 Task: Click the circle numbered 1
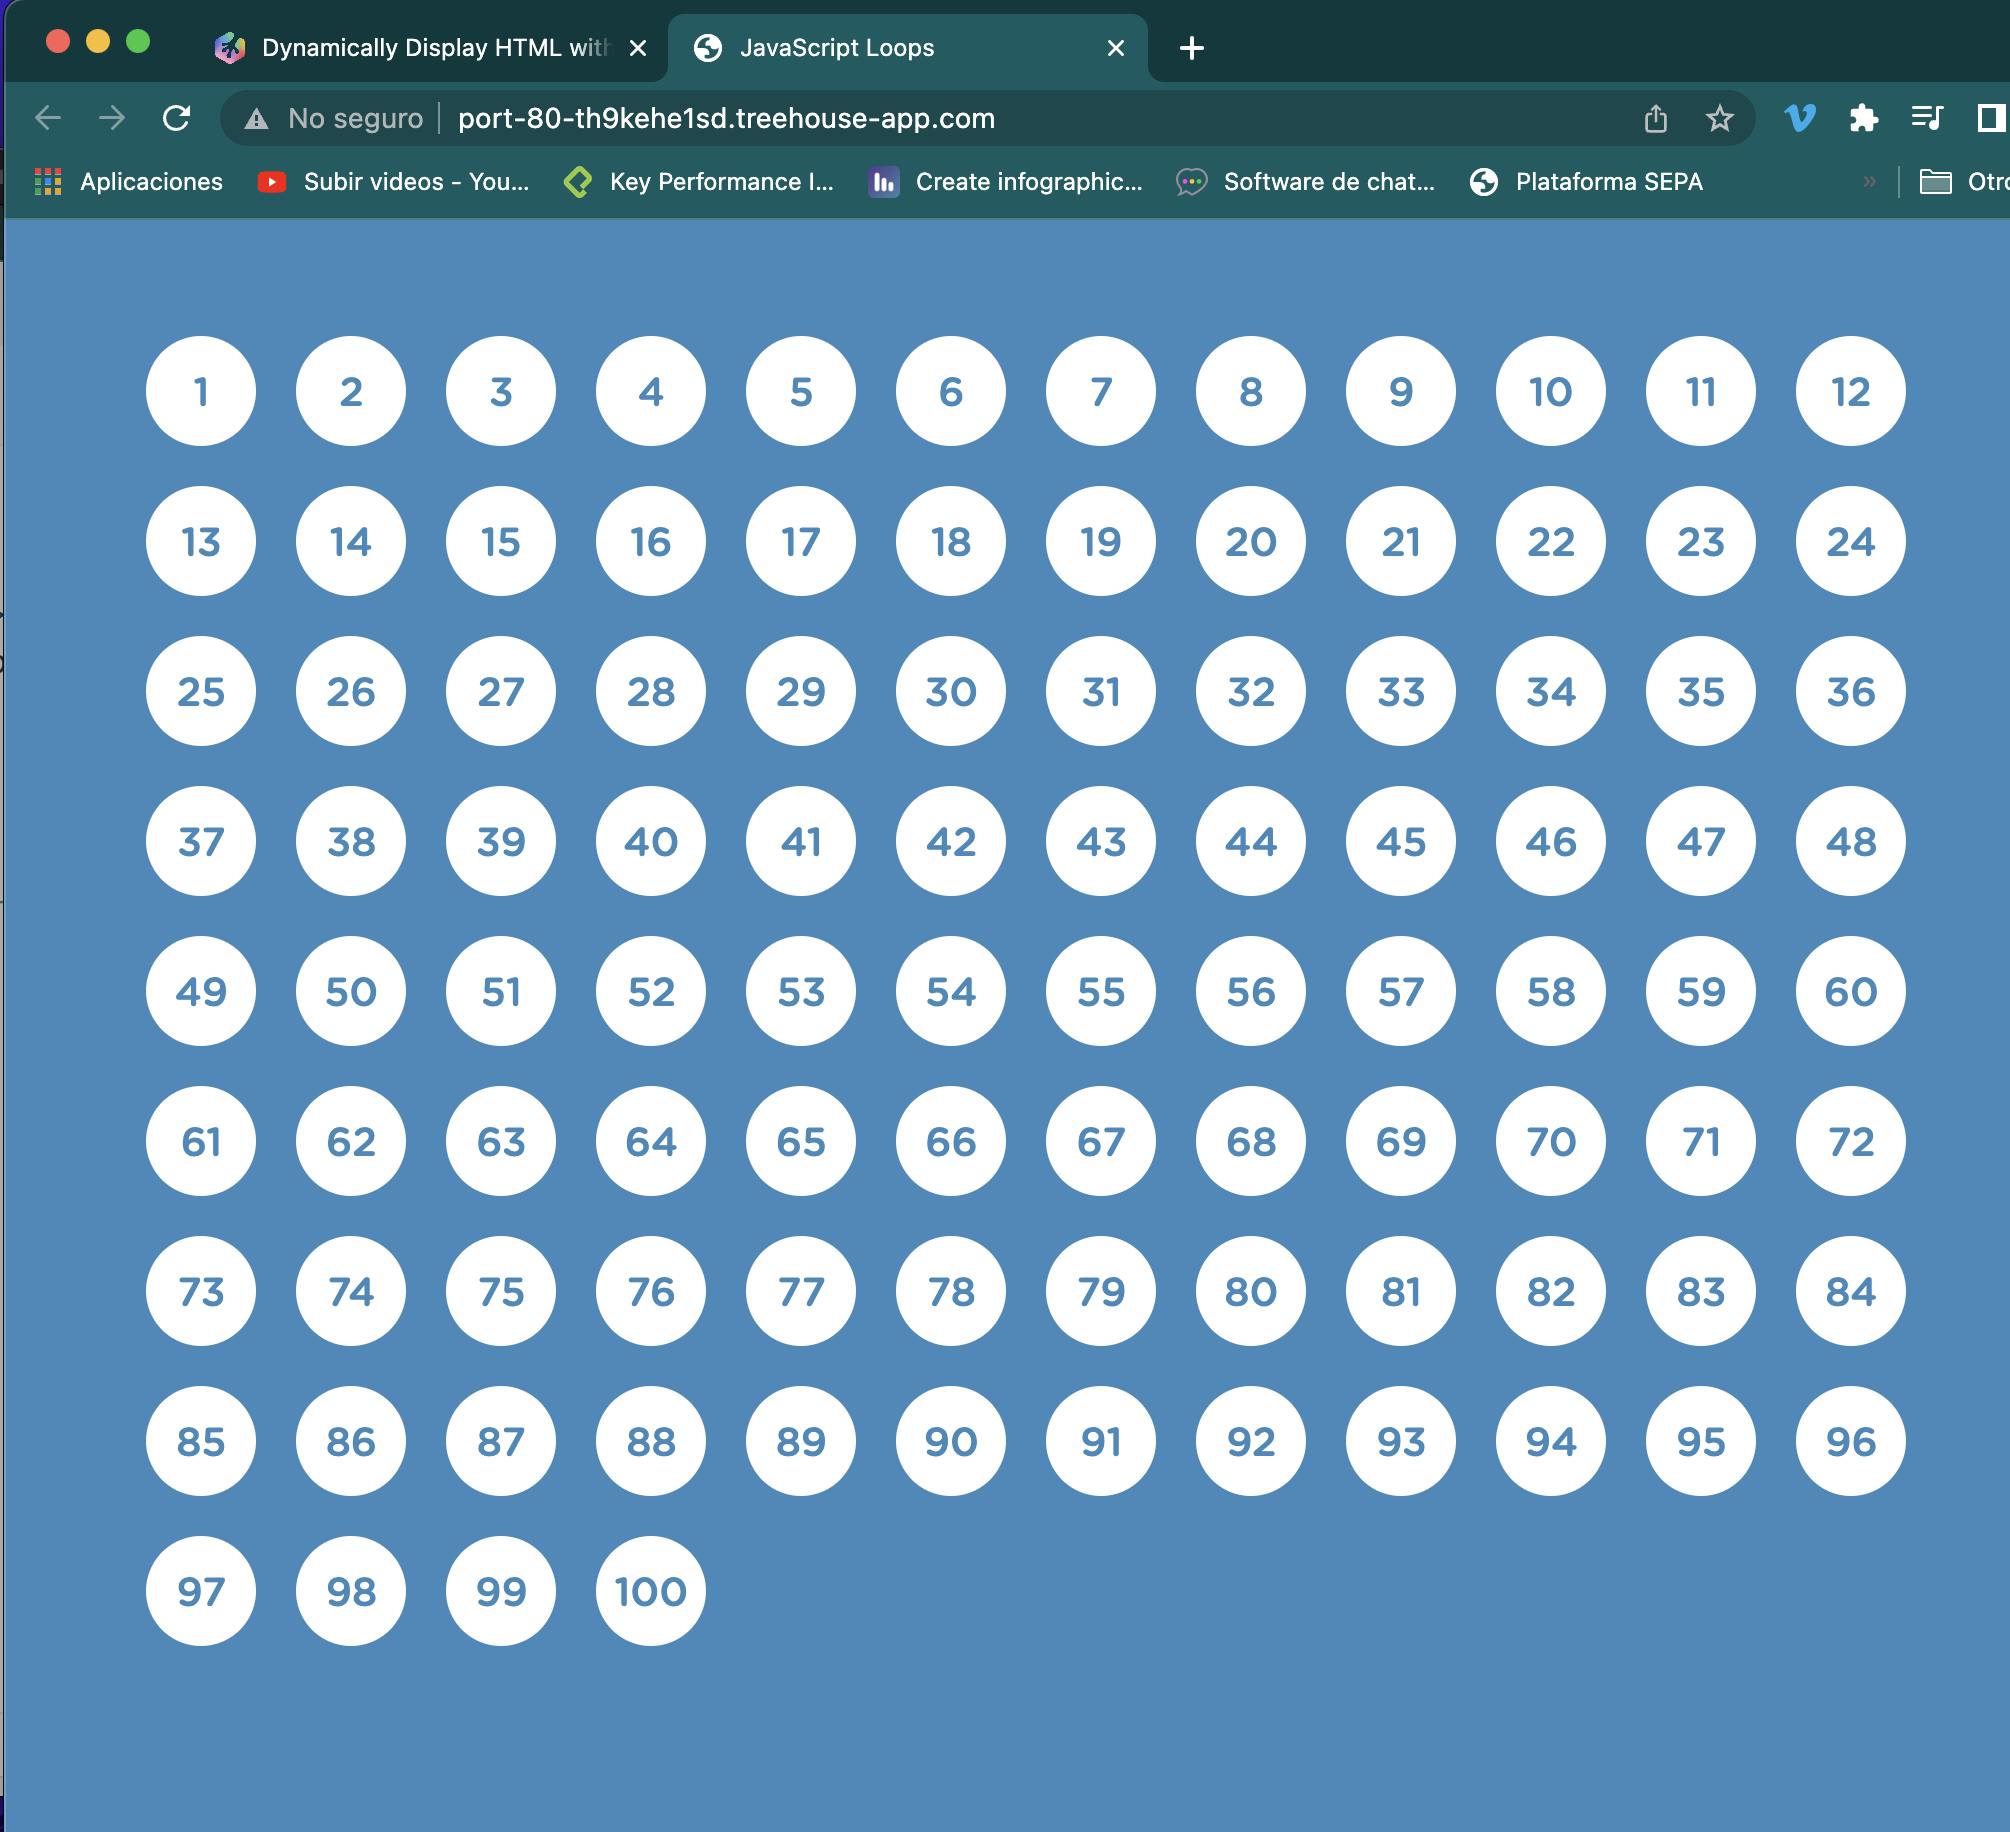(201, 391)
